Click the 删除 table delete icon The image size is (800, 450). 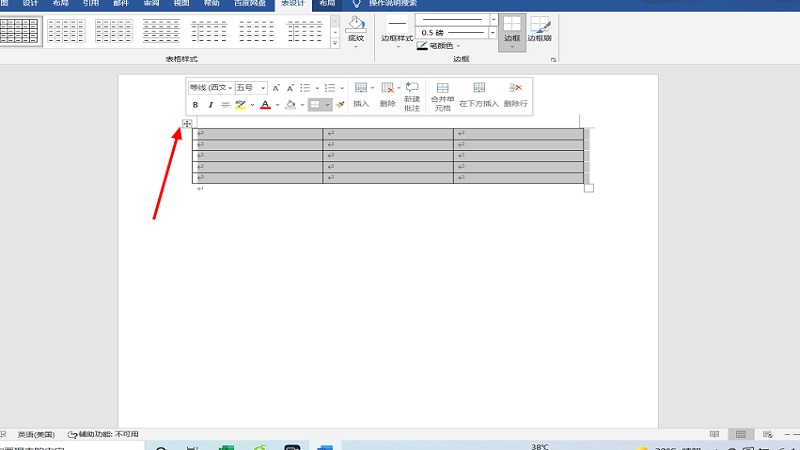(x=388, y=95)
